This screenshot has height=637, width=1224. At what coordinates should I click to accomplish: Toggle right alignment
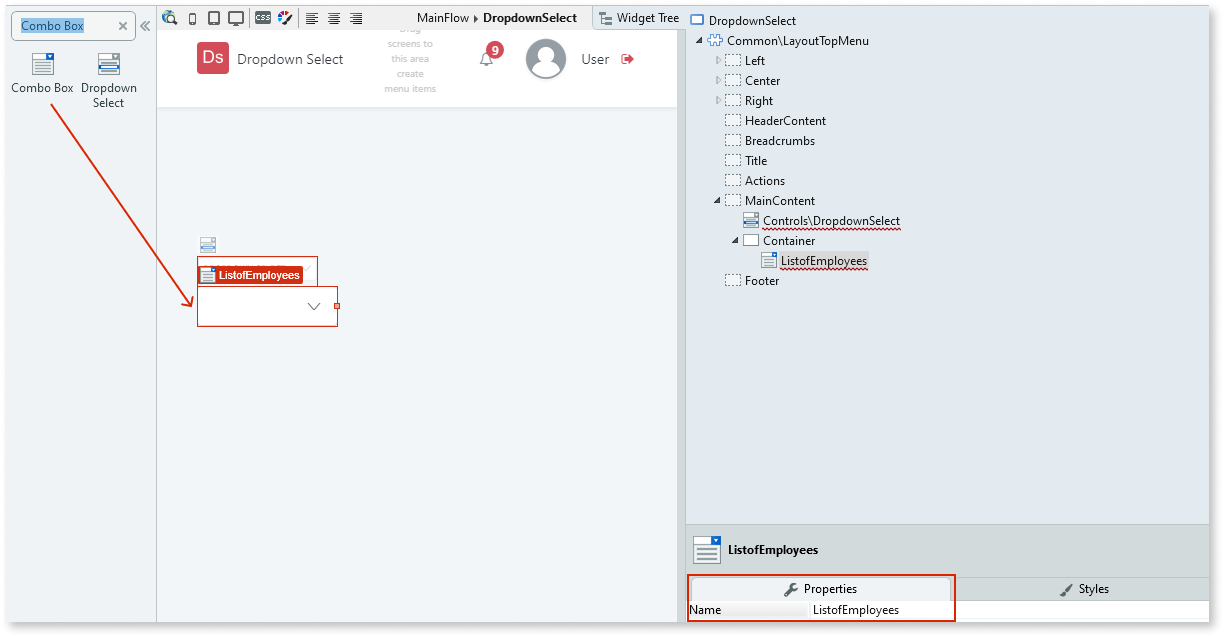coord(356,17)
